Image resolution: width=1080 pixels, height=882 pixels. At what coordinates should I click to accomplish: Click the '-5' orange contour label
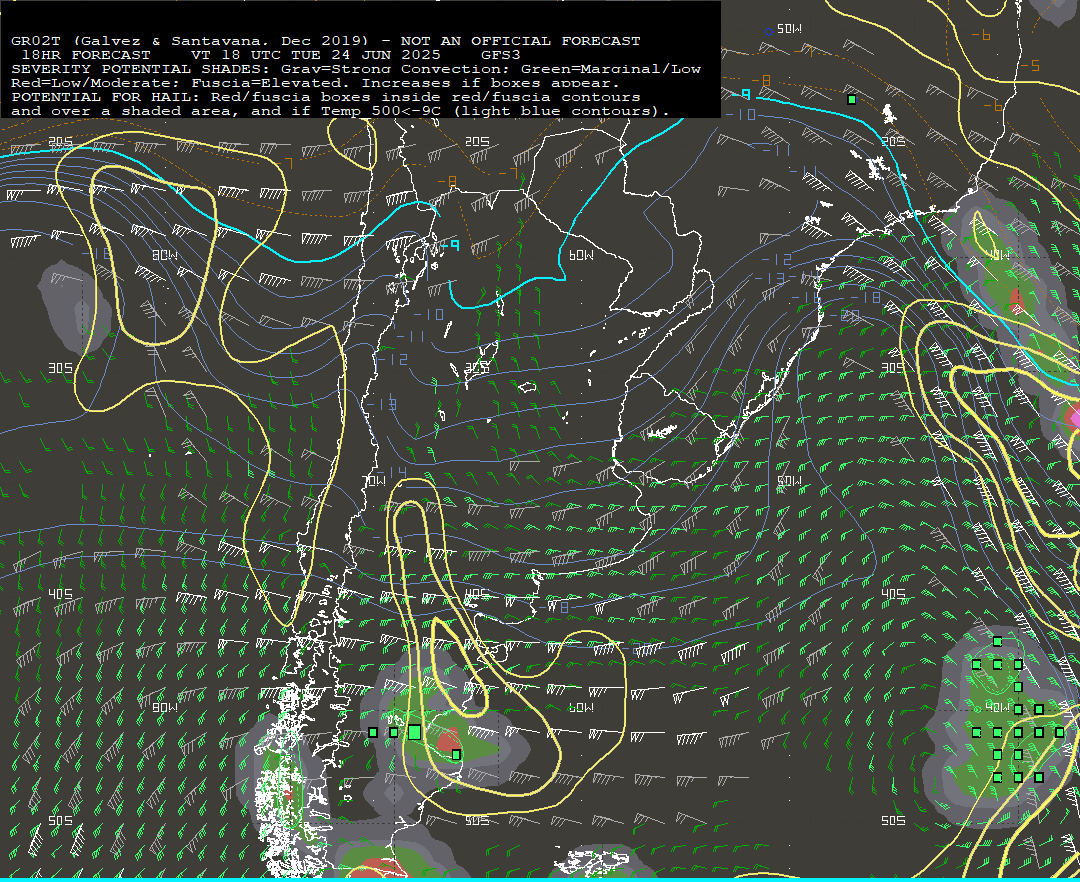1030,66
